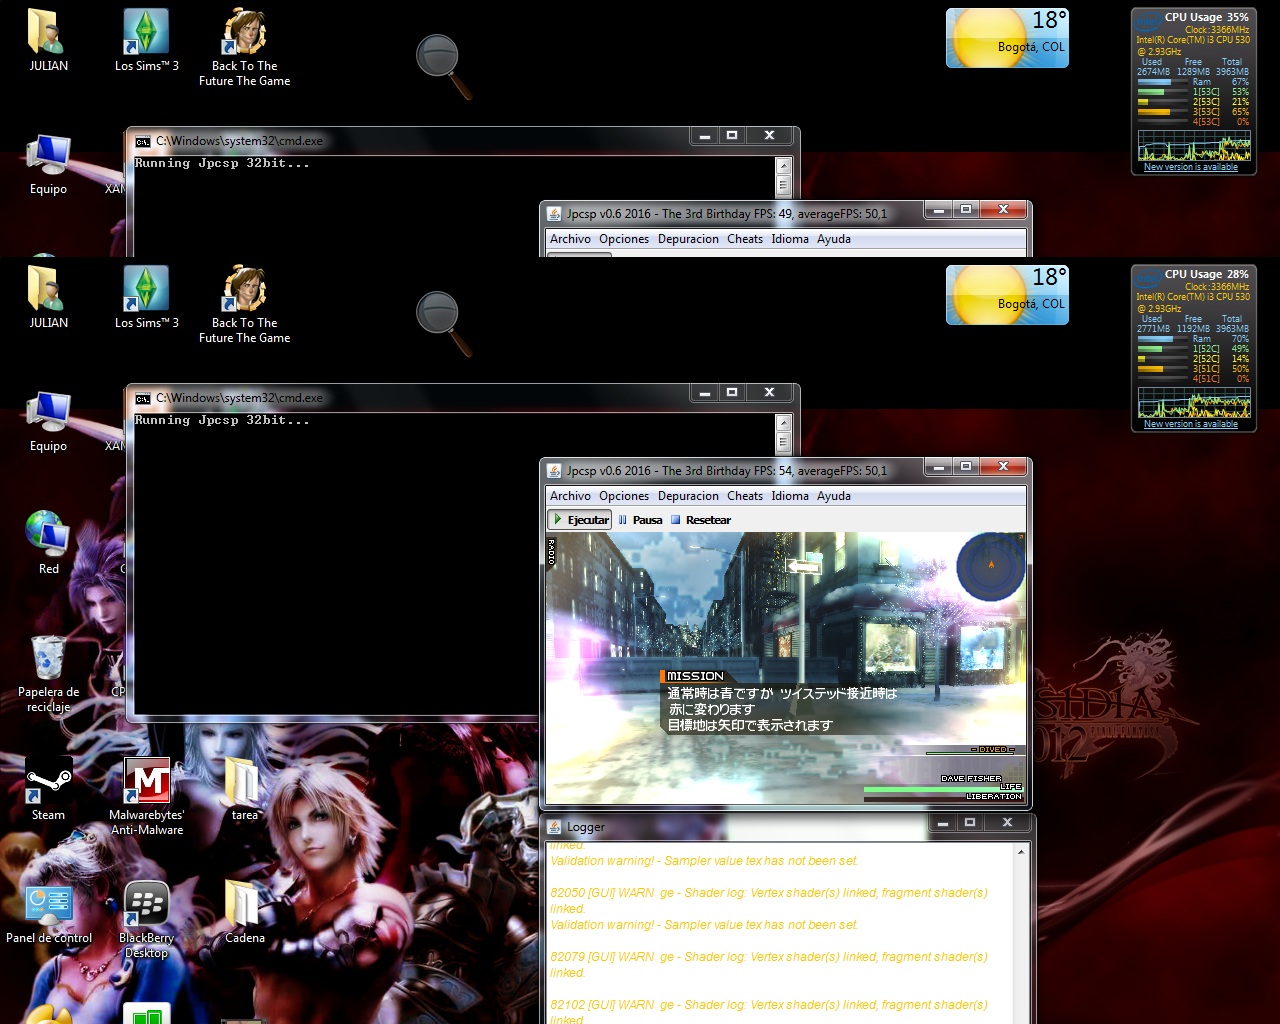This screenshot has height=1024, width=1280.
Task: Click the Jpcsp title bar showing FPS: 54
Action: tap(727, 470)
